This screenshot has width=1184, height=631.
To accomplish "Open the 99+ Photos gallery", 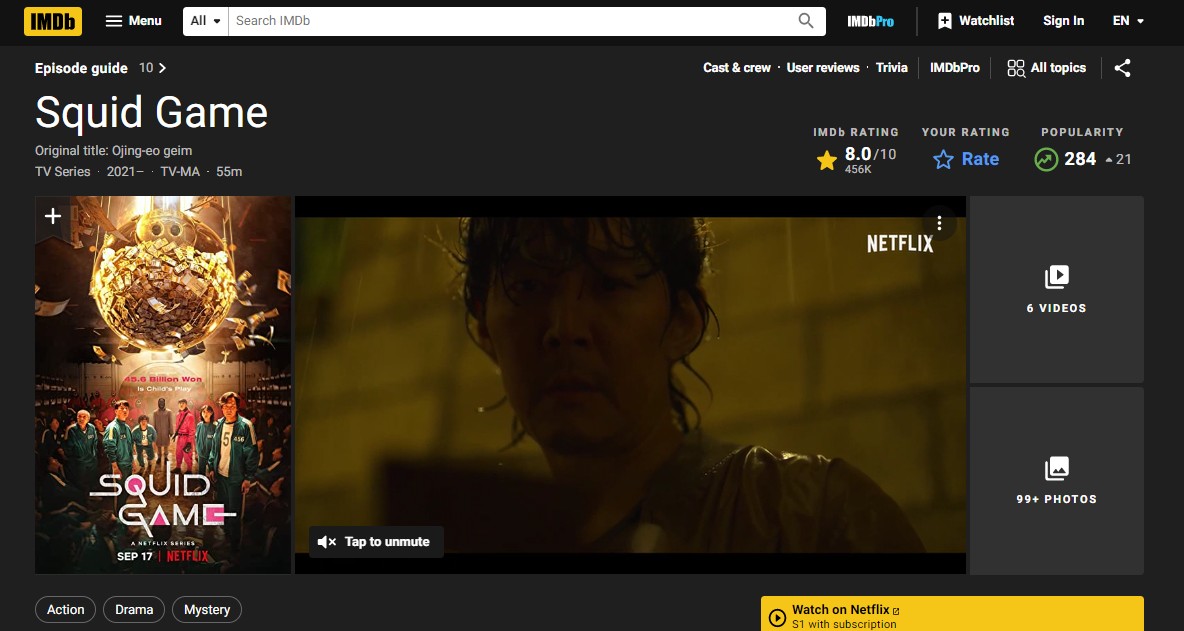I will pos(1056,481).
